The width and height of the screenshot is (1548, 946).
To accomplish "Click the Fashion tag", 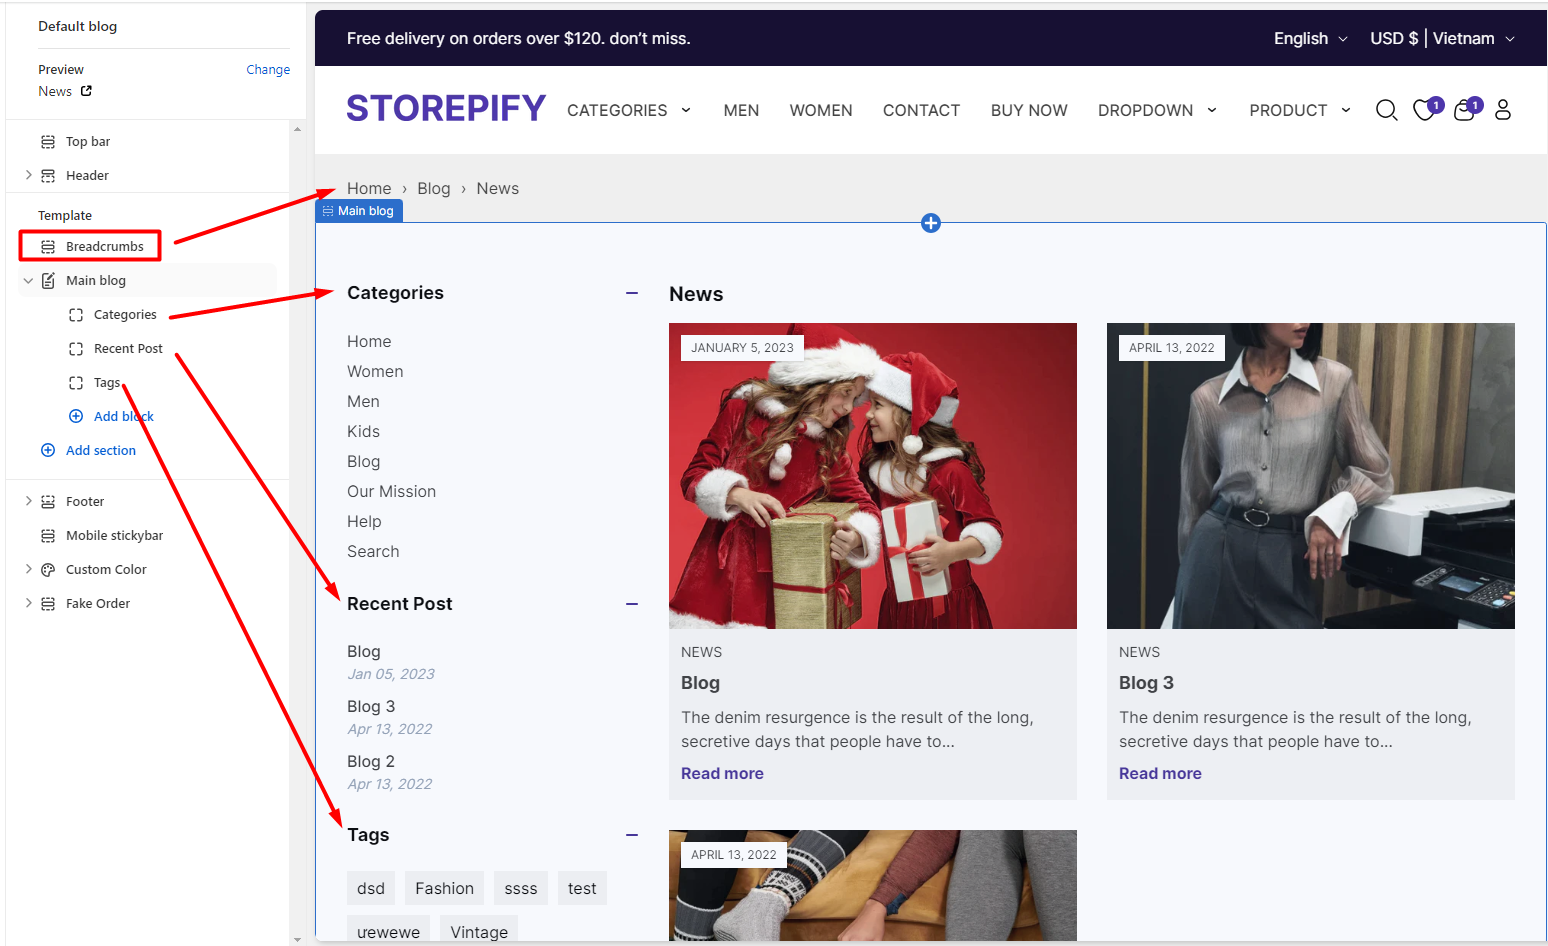I will click(444, 888).
